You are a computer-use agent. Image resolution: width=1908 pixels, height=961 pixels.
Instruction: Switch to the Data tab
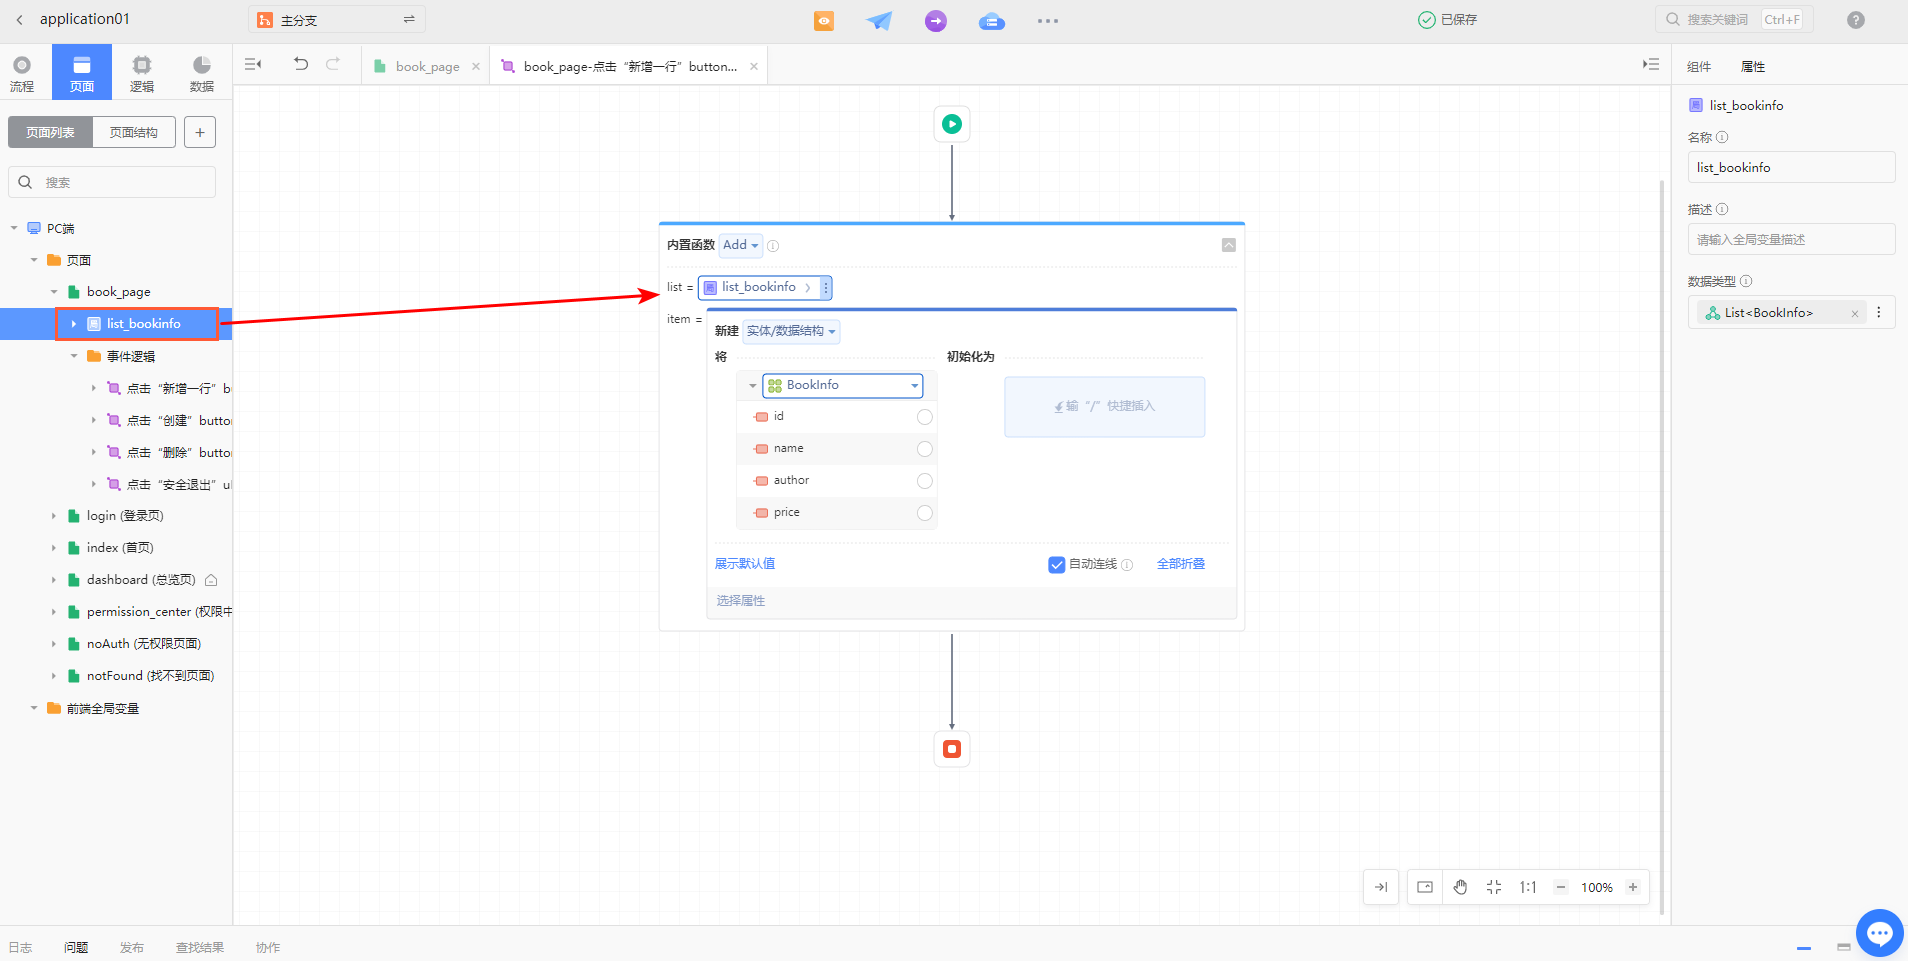202,73
